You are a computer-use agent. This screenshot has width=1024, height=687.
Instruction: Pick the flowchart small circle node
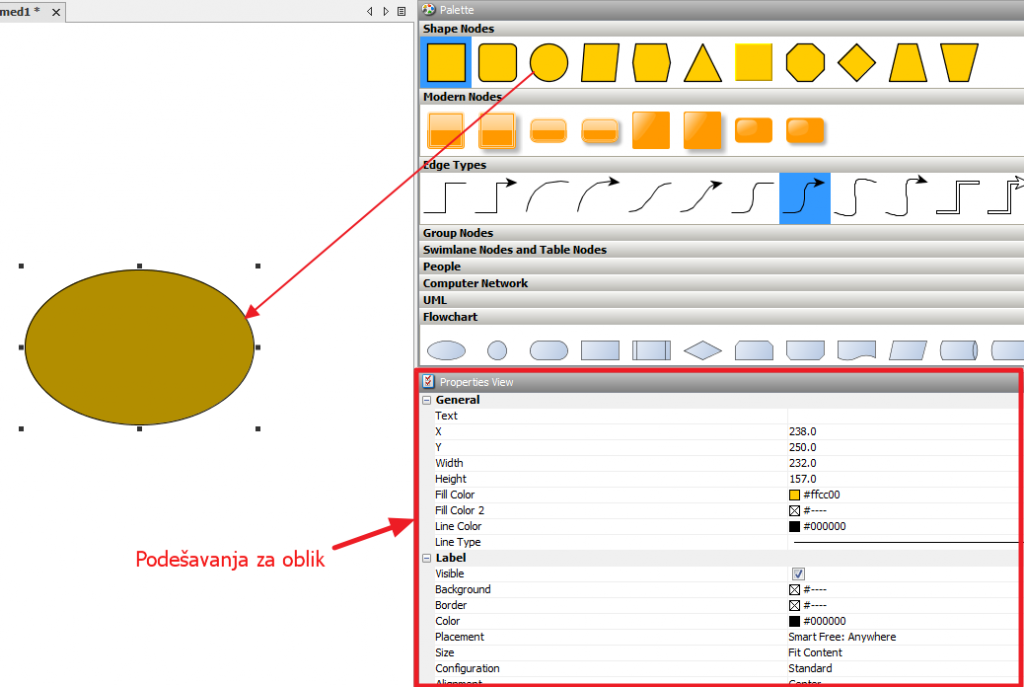point(497,351)
